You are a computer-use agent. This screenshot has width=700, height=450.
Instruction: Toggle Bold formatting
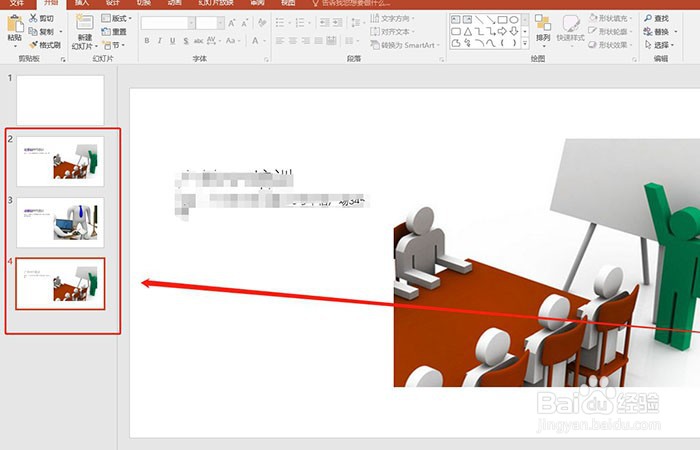click(146, 41)
